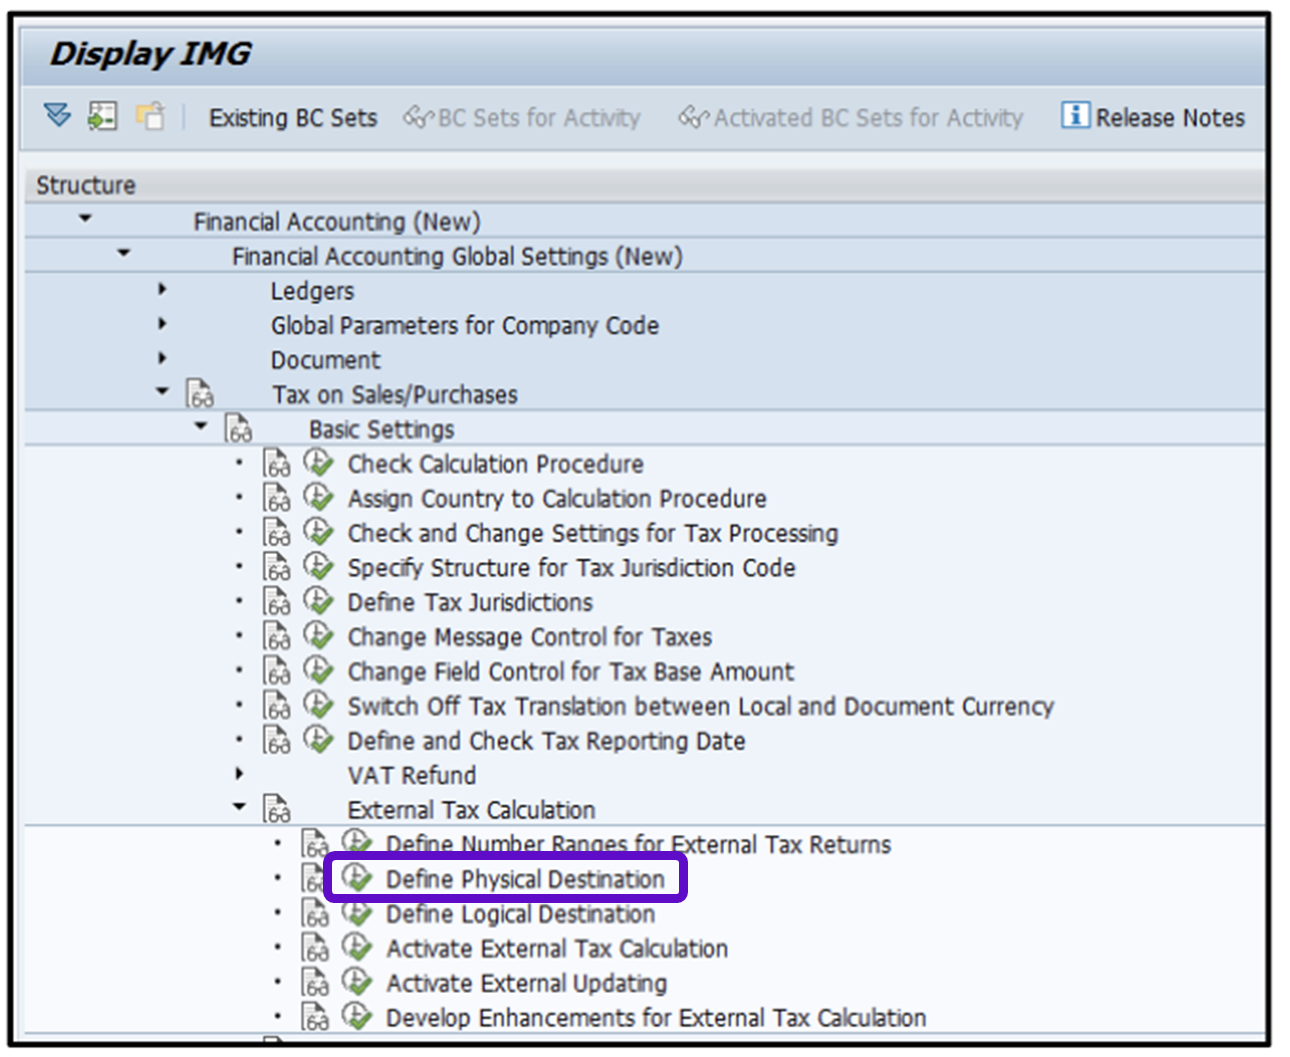This screenshot has height=1057, width=1290.
Task: Click the Release Notes info icon
Action: click(1075, 116)
